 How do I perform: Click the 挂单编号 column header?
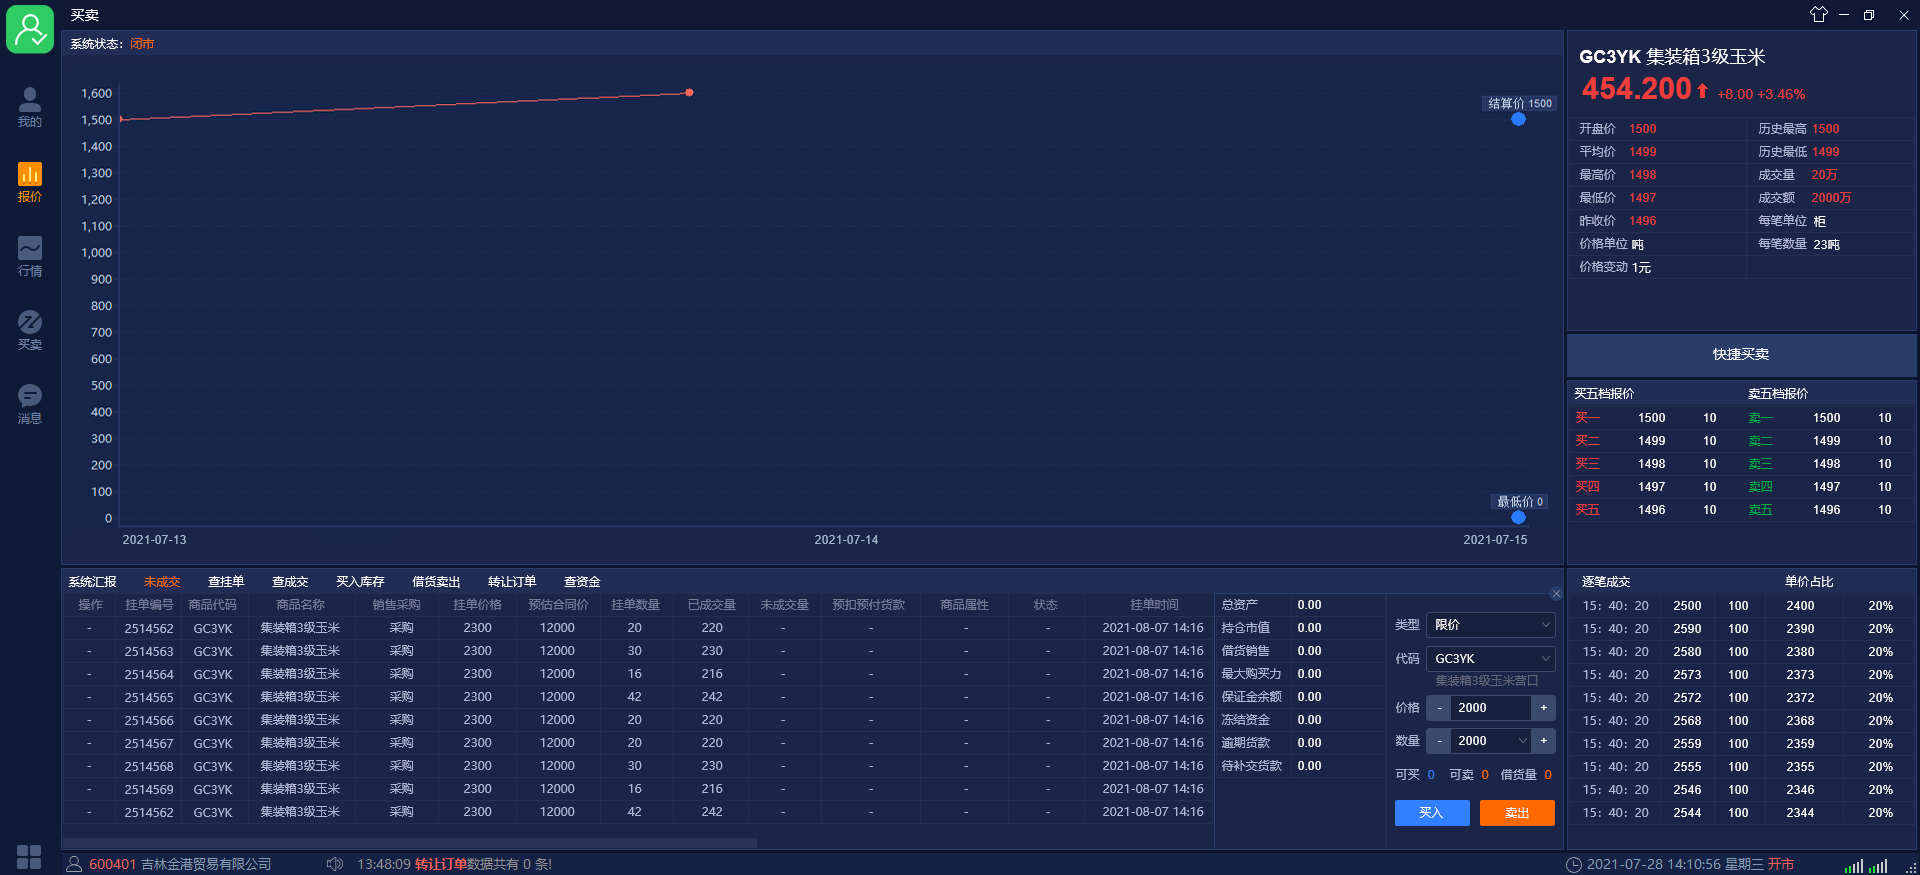(x=149, y=605)
